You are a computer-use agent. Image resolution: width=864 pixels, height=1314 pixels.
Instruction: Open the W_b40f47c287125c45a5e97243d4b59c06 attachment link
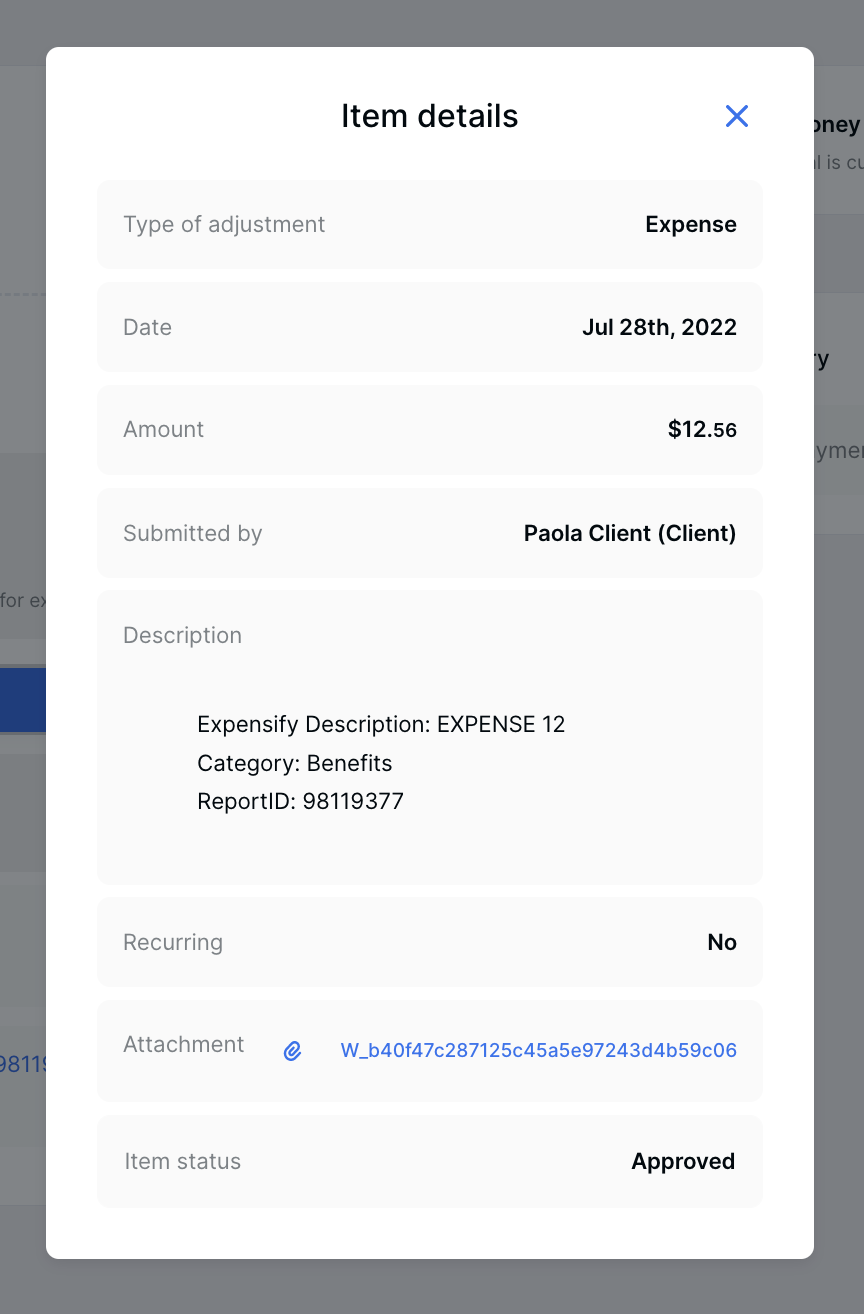pyautogui.click(x=538, y=1051)
